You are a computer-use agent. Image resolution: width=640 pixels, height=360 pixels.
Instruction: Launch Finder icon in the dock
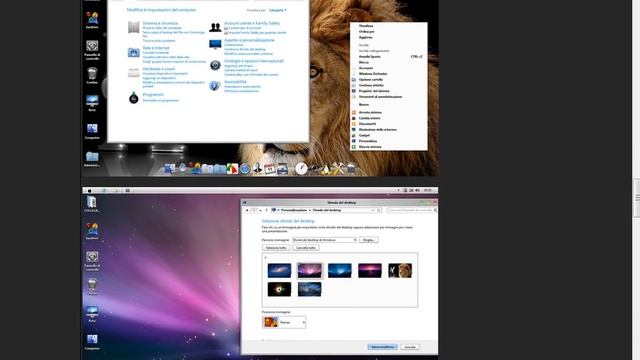(x=169, y=168)
